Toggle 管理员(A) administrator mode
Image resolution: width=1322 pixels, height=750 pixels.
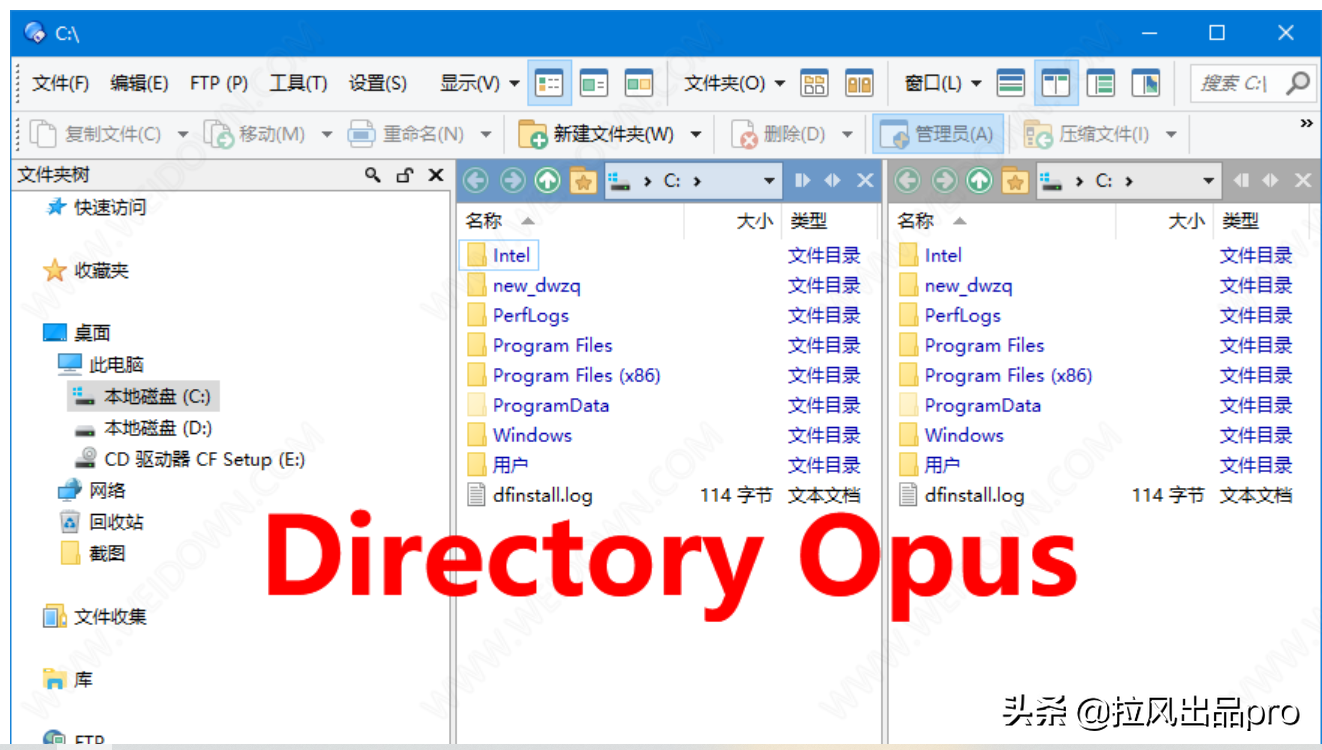pyautogui.click(x=938, y=133)
